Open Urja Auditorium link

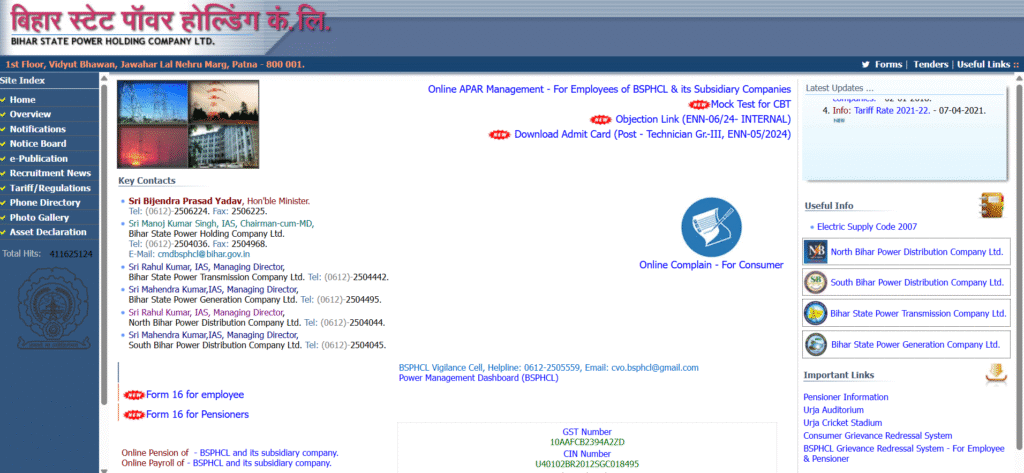click(x=833, y=410)
